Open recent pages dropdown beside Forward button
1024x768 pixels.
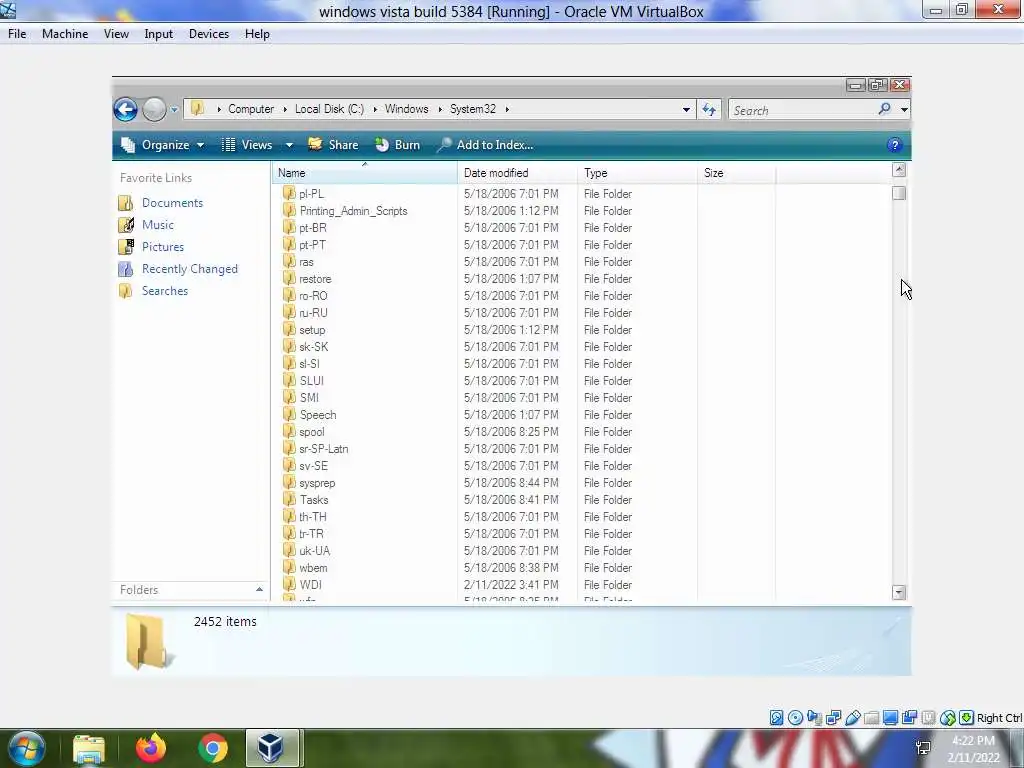(x=174, y=110)
